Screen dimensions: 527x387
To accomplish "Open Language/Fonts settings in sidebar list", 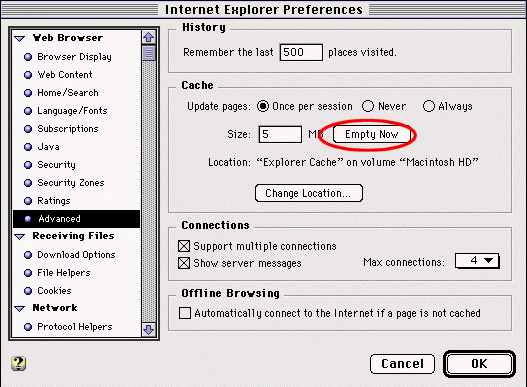I will pos(72,111).
